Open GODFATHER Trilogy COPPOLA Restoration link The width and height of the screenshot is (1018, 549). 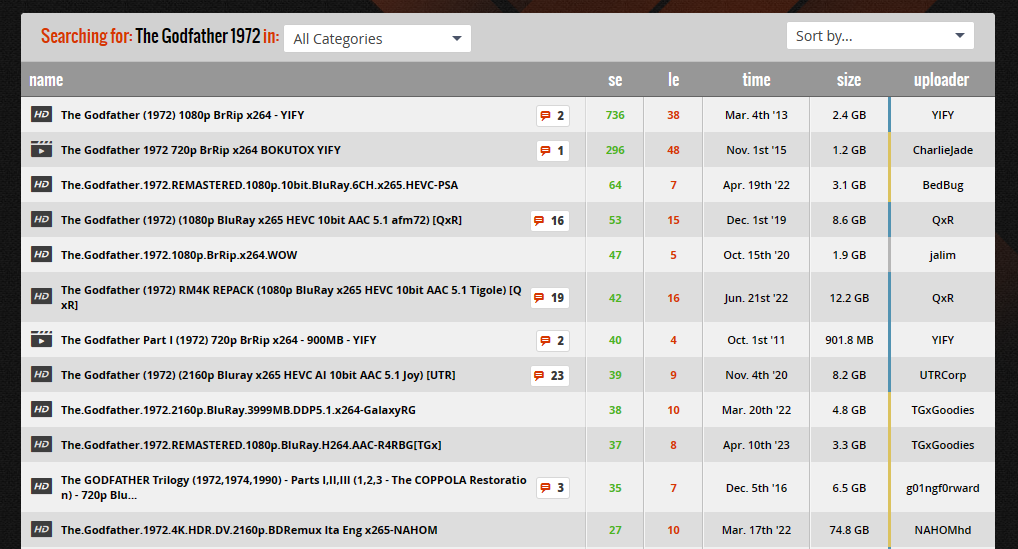coord(293,487)
